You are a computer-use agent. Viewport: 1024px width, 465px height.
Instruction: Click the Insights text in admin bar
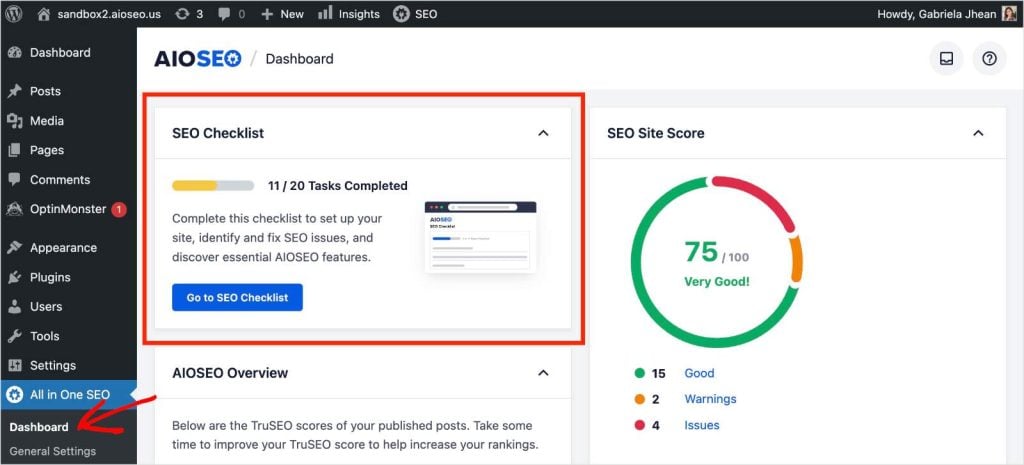coord(359,14)
